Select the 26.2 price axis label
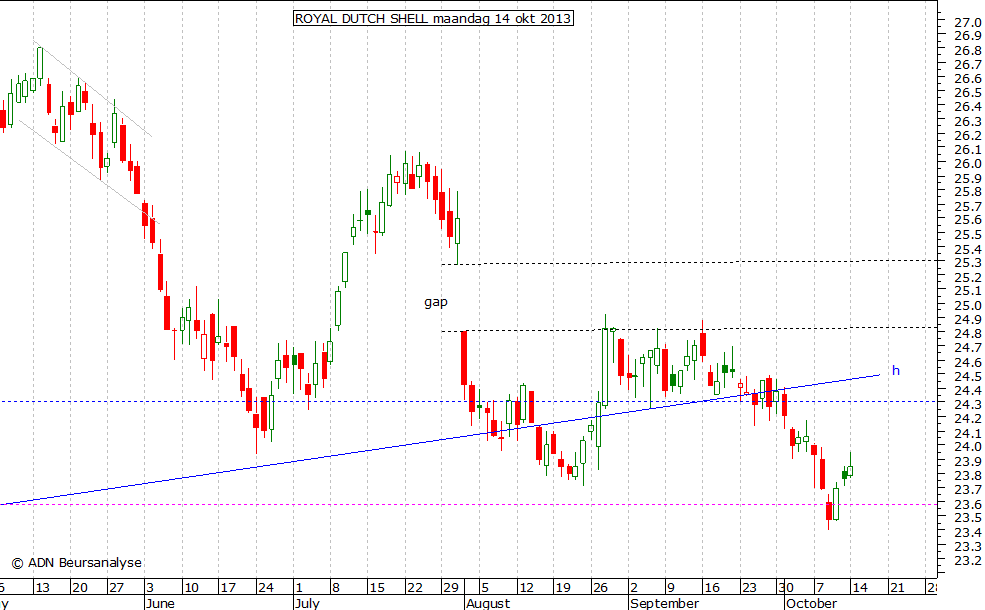The image size is (985, 610). point(968,135)
